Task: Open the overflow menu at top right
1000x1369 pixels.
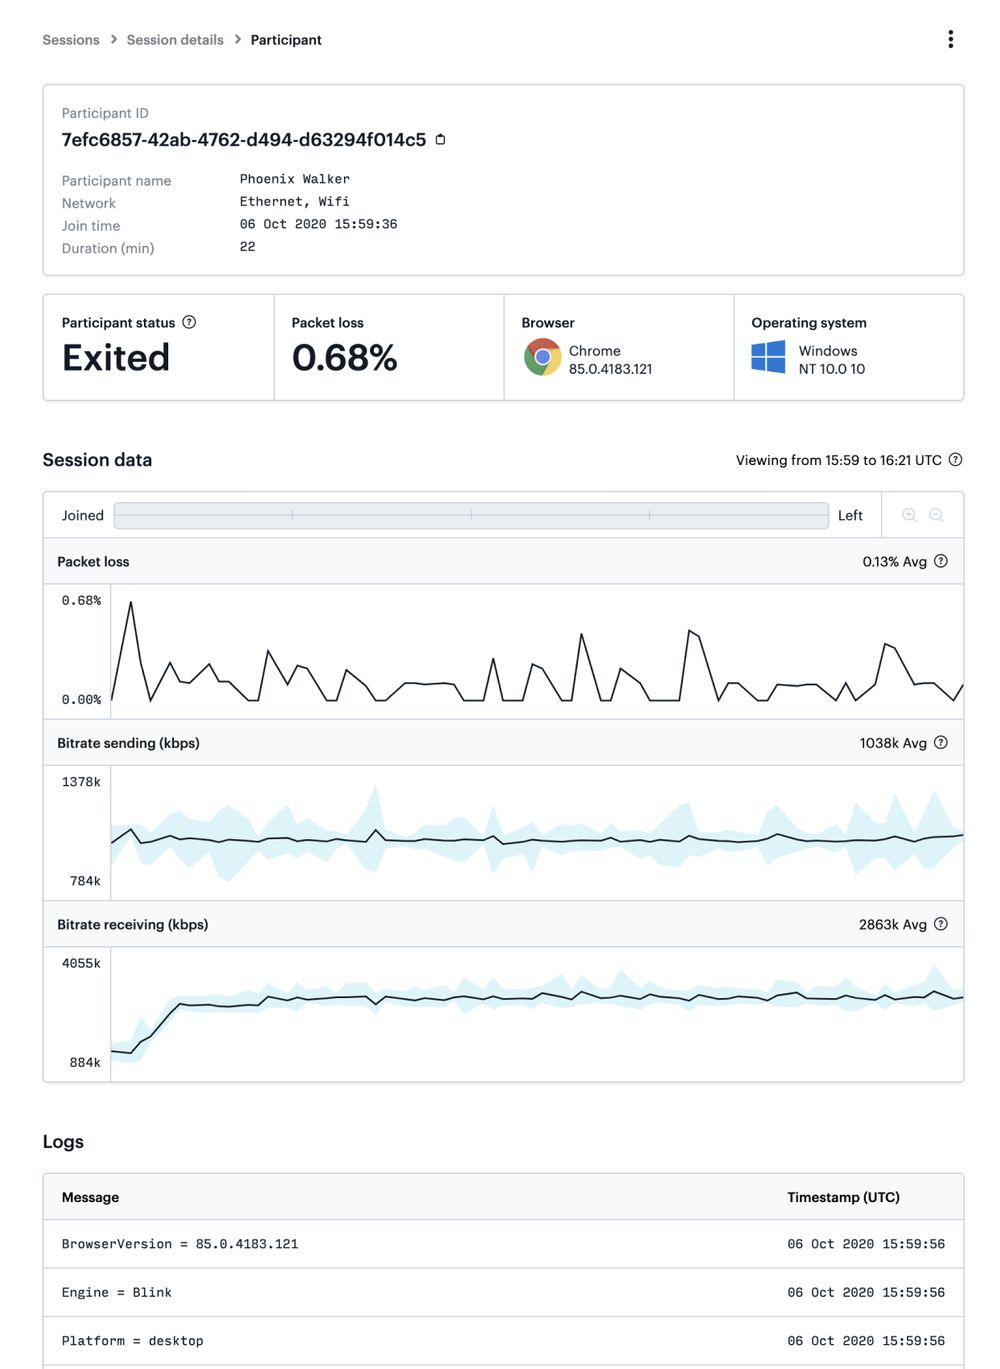Action: pos(951,39)
